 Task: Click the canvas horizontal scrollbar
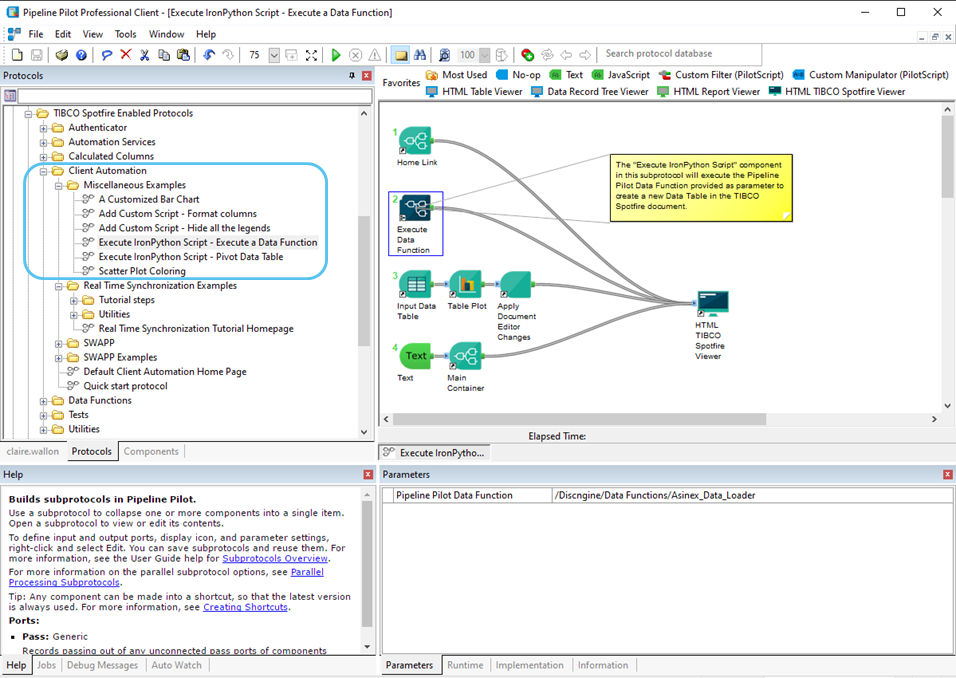[x=579, y=419]
